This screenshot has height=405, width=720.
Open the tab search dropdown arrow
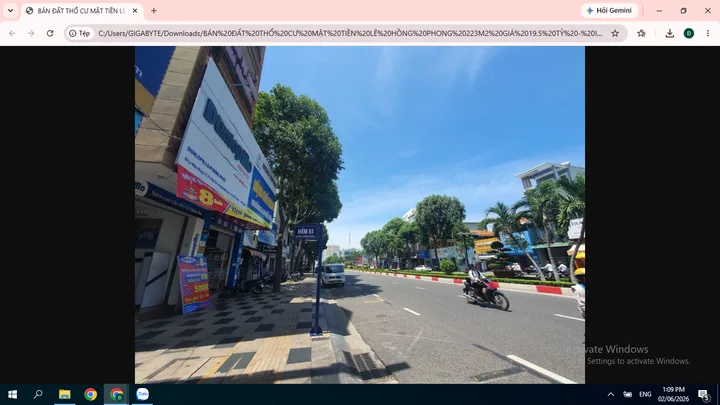(x=10, y=11)
